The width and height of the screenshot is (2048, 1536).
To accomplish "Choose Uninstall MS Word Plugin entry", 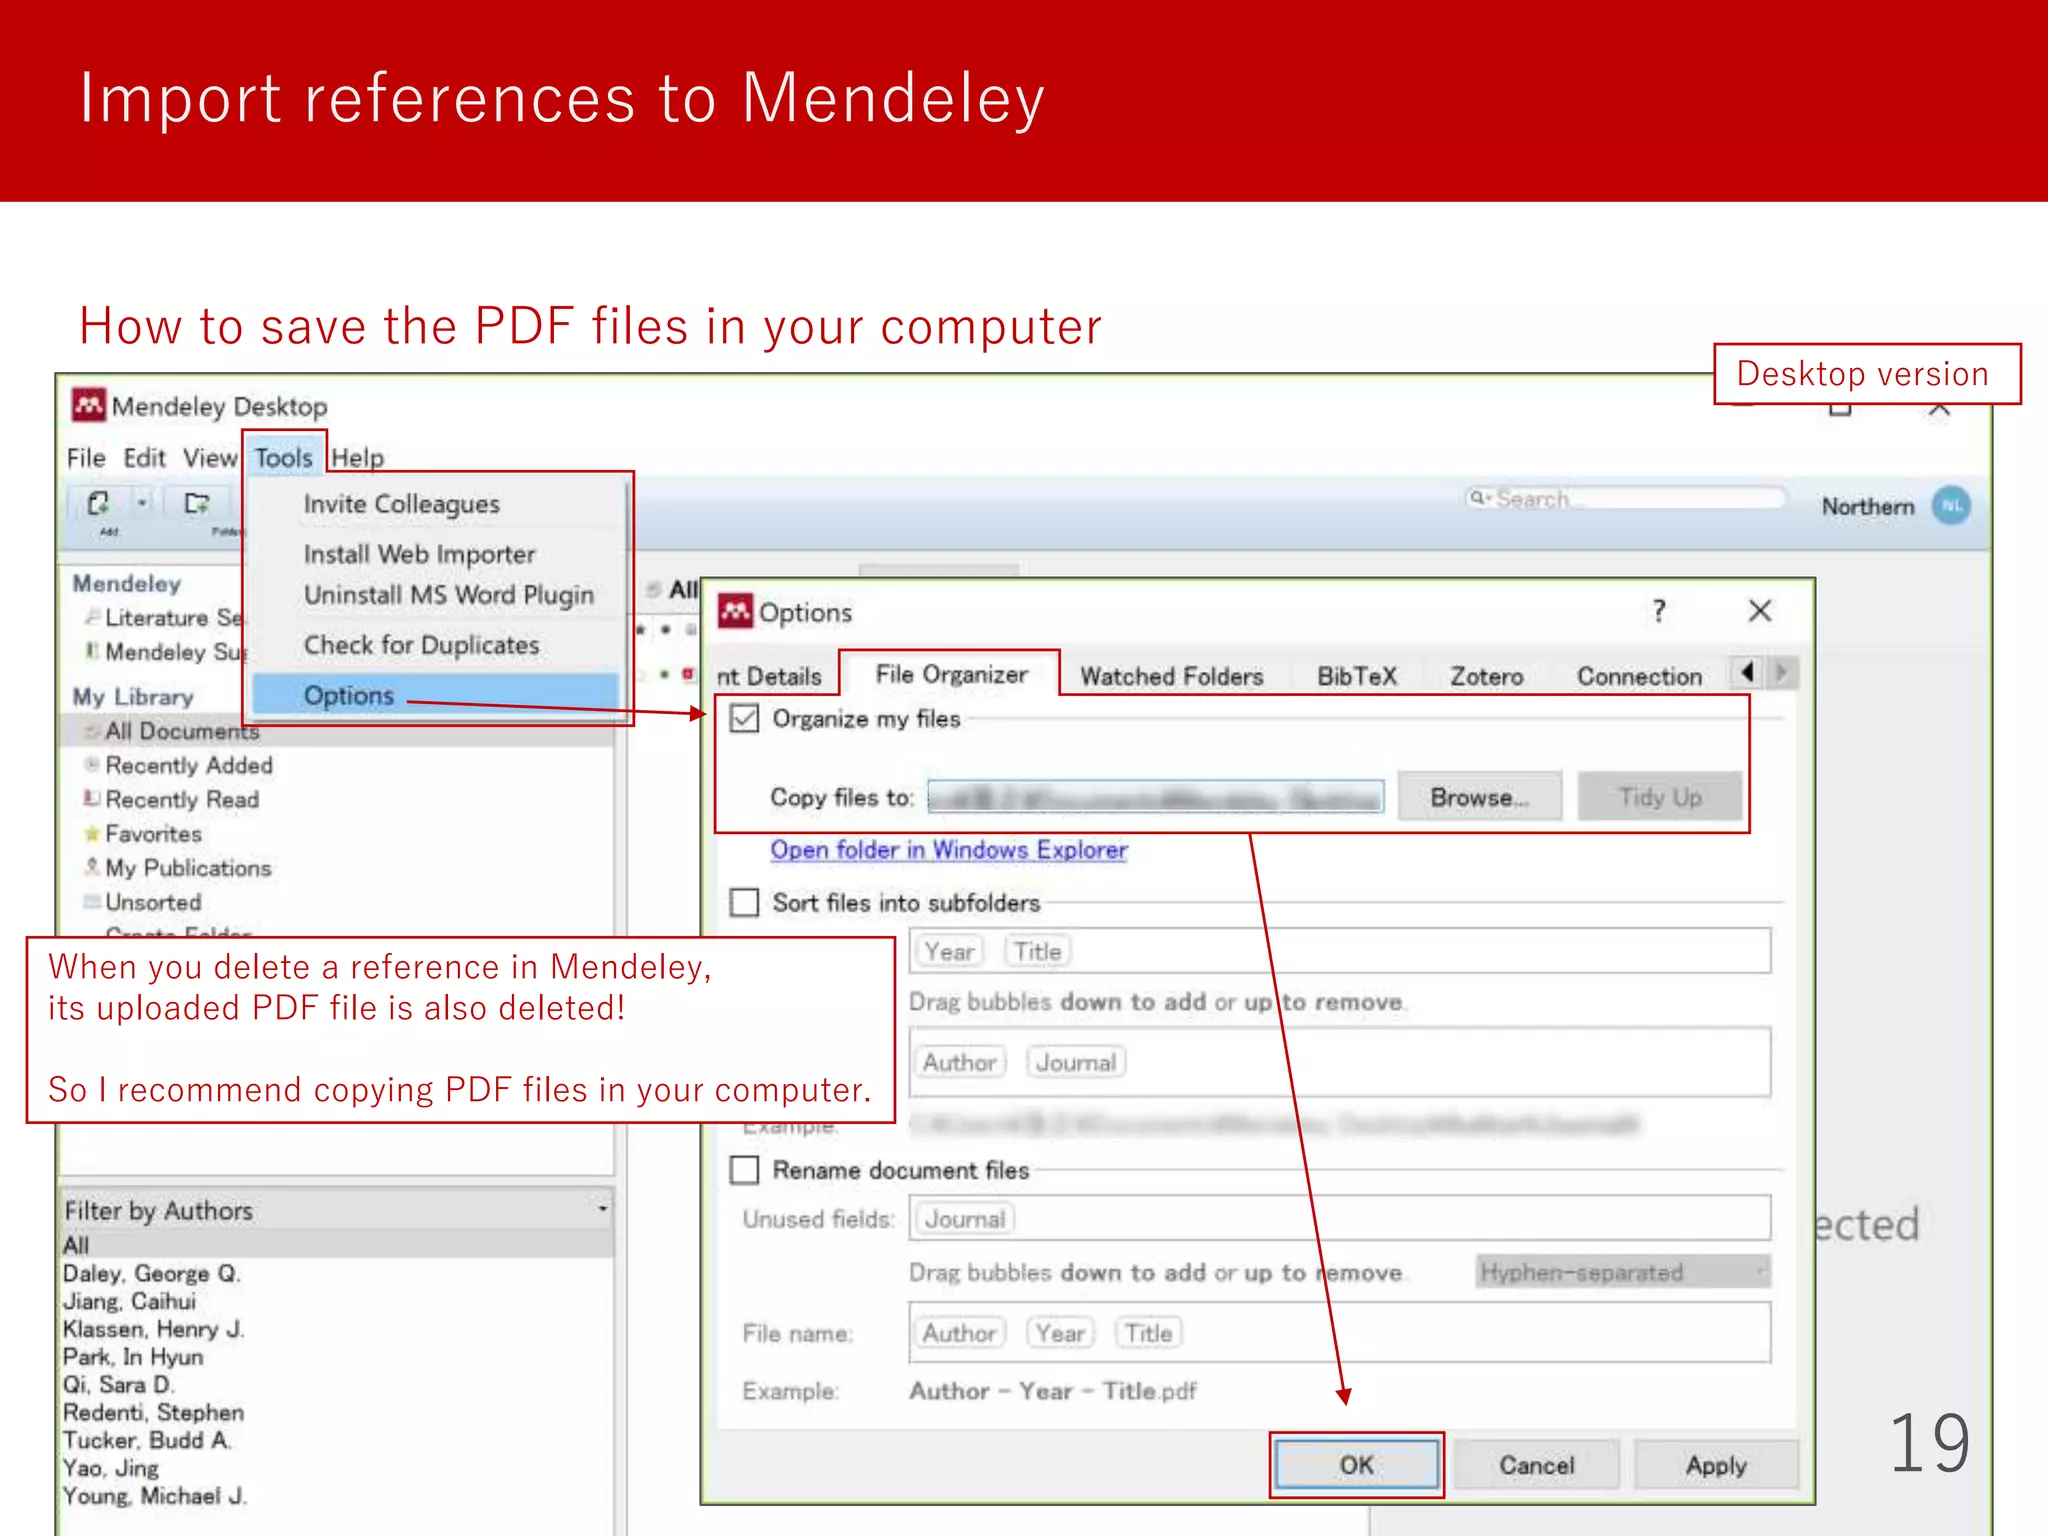I will point(449,594).
